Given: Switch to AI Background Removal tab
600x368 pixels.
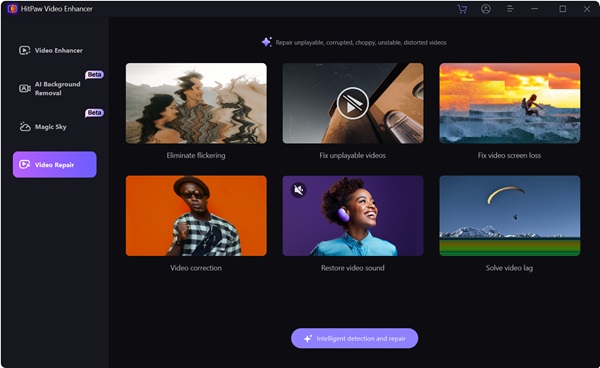Looking at the screenshot, I should click(x=55, y=88).
